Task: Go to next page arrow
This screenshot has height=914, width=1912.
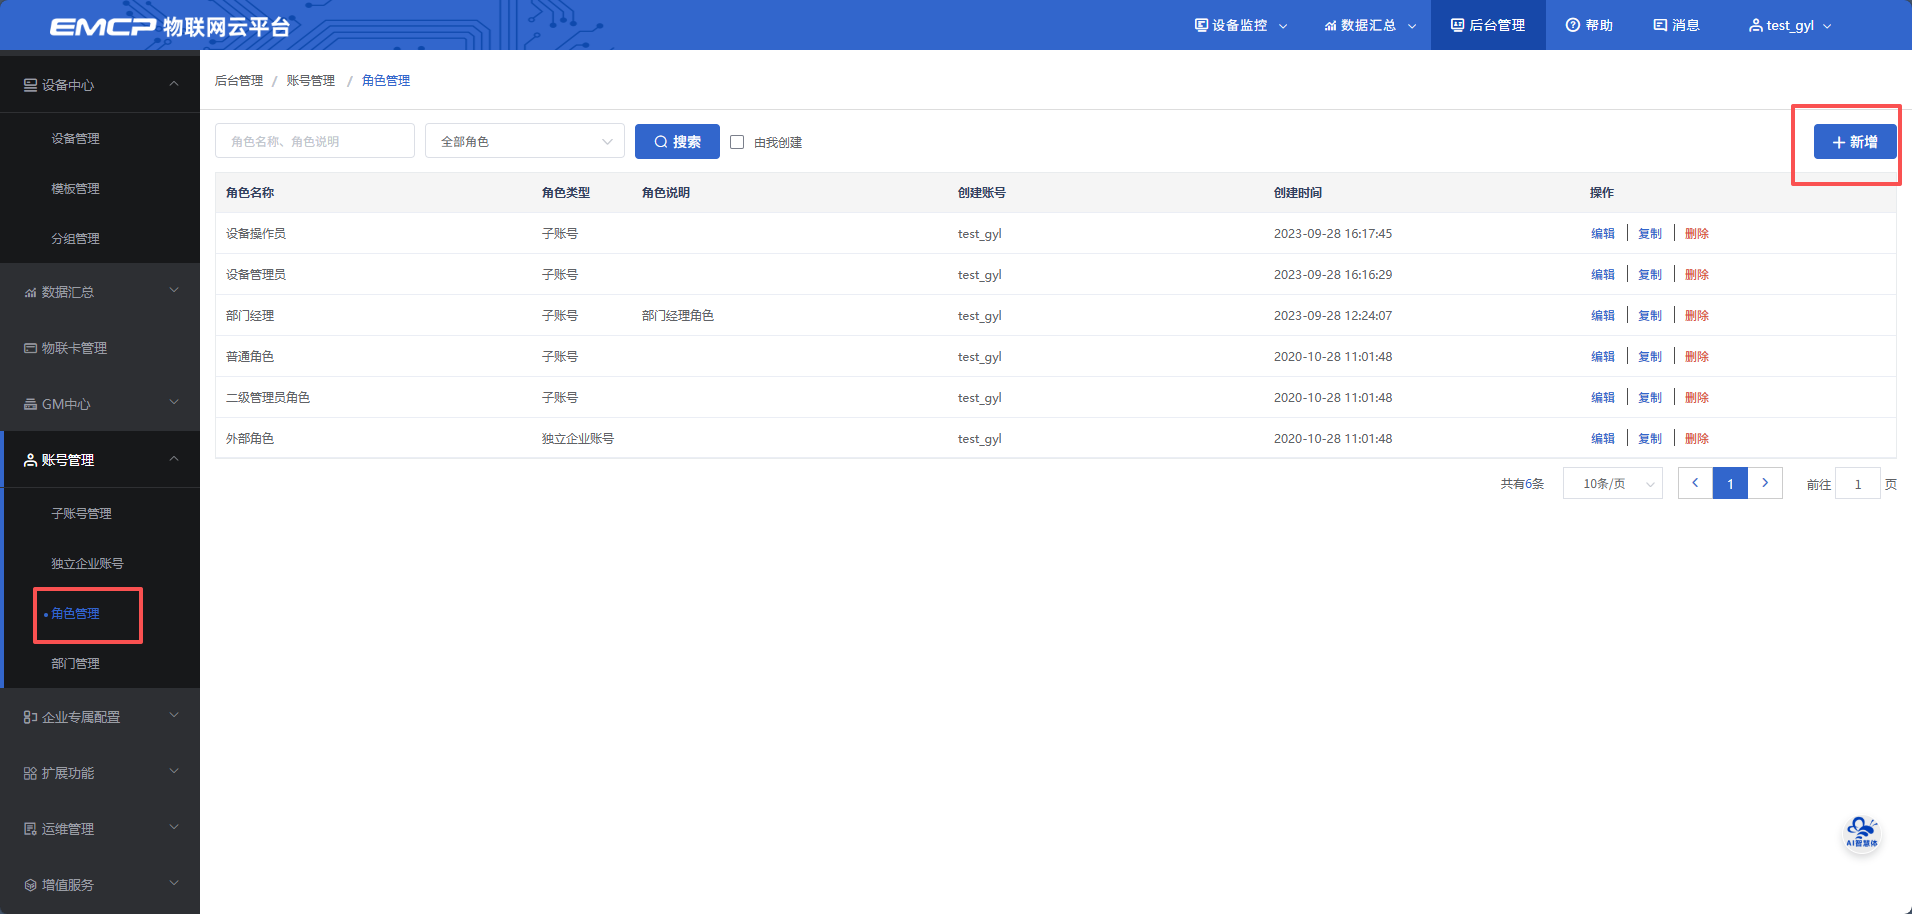Action: click(1765, 483)
